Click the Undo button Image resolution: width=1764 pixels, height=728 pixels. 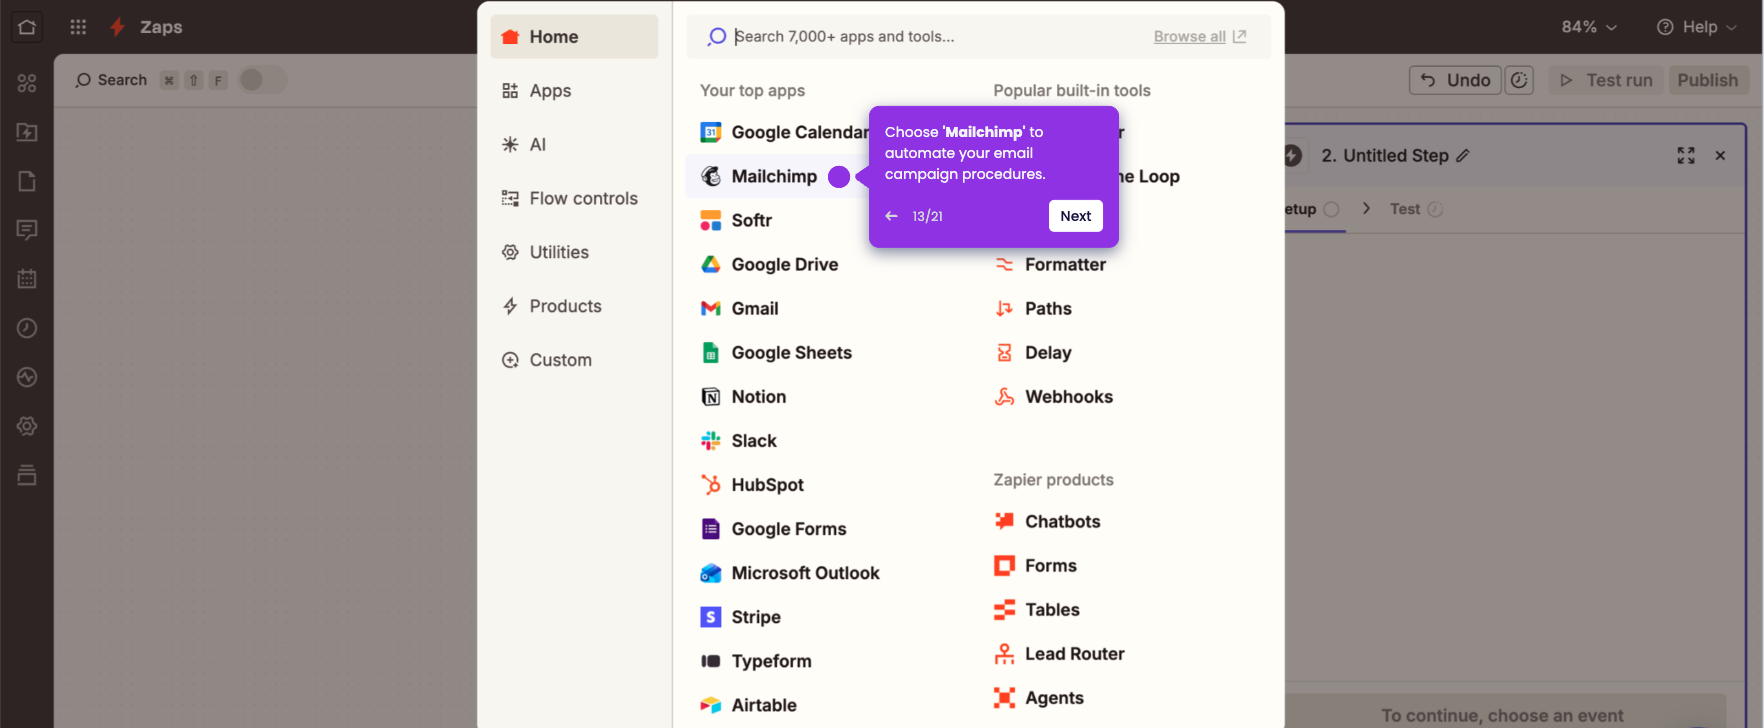1455,80
